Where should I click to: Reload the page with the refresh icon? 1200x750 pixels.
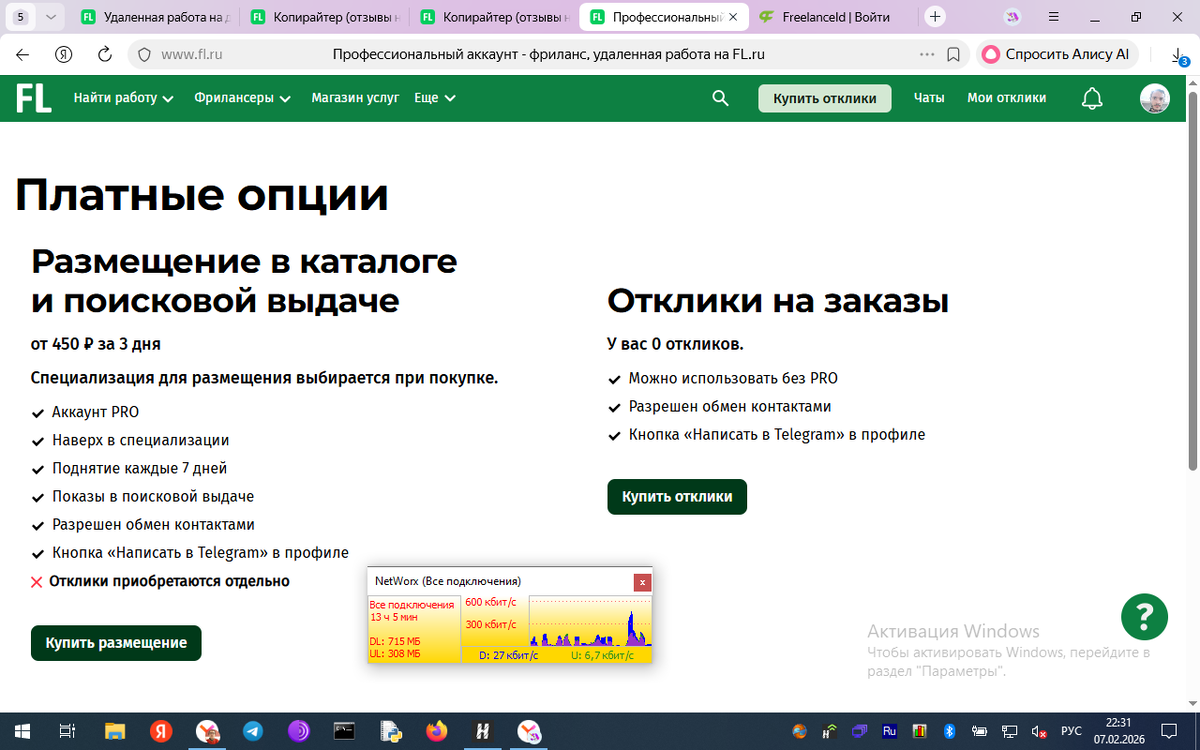(x=104, y=54)
